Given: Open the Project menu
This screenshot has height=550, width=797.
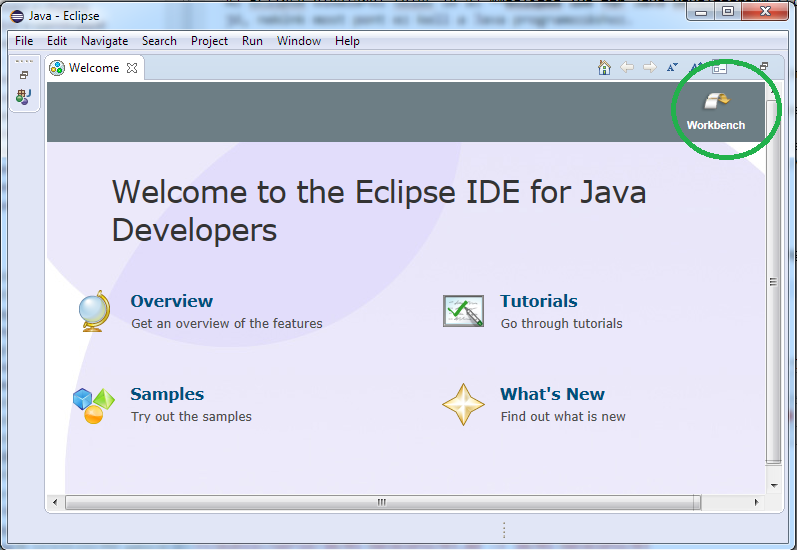Looking at the screenshot, I should coord(209,41).
